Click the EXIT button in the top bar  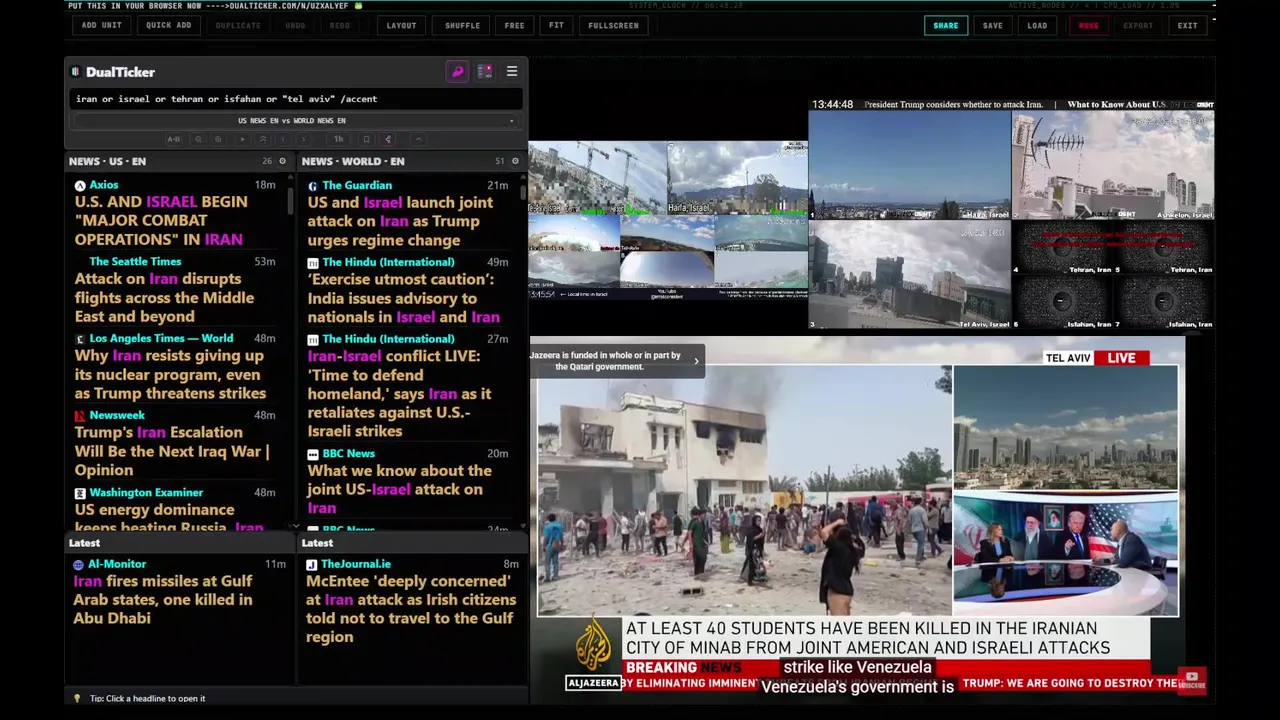click(x=1187, y=25)
